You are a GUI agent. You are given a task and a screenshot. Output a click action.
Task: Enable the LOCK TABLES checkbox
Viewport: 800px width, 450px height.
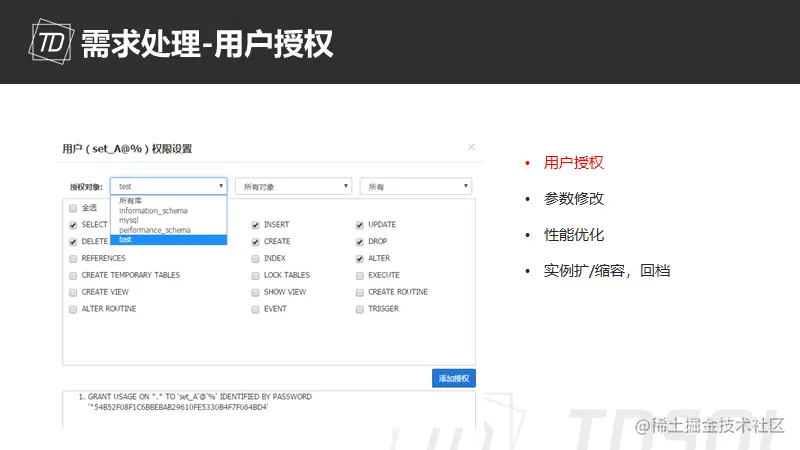255,276
